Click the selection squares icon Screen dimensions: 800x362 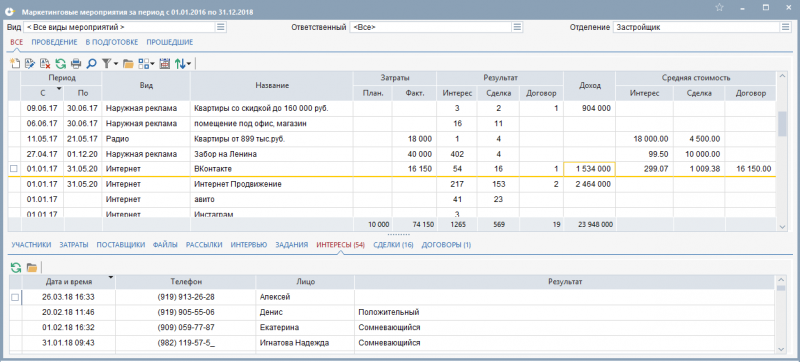click(x=143, y=64)
